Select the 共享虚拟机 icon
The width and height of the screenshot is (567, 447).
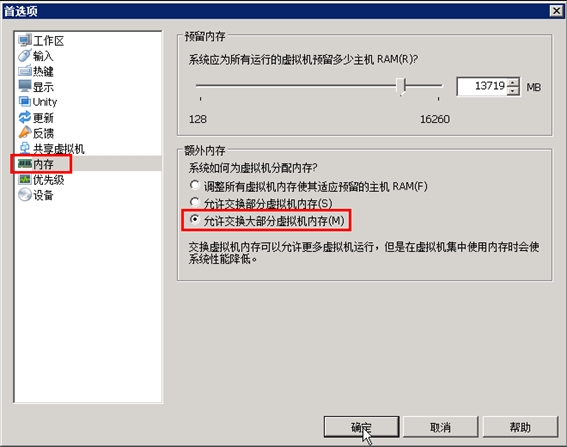click(x=25, y=148)
